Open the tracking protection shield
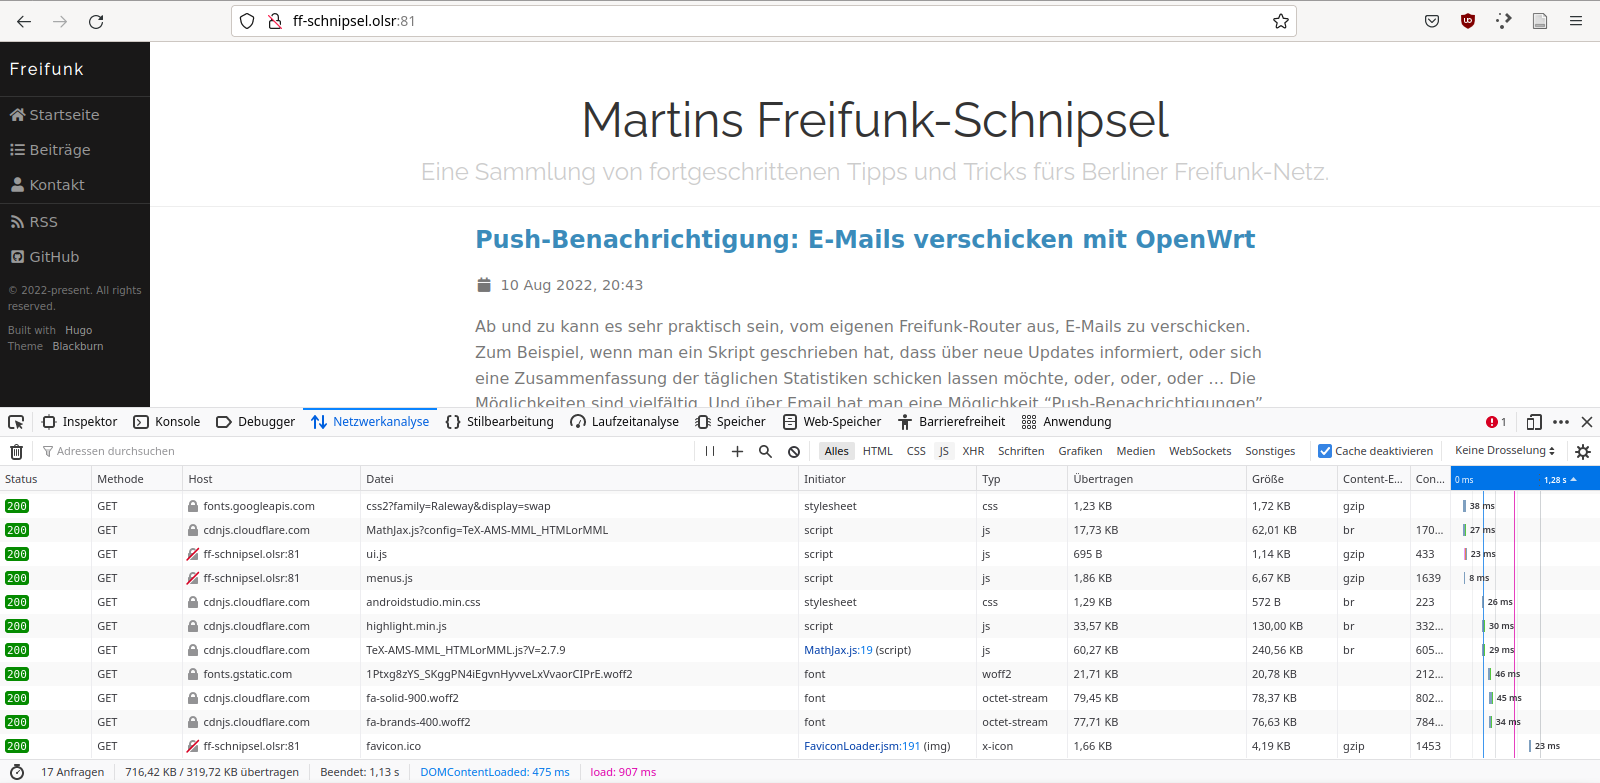Viewport: 1600px width, 783px height. (247, 21)
